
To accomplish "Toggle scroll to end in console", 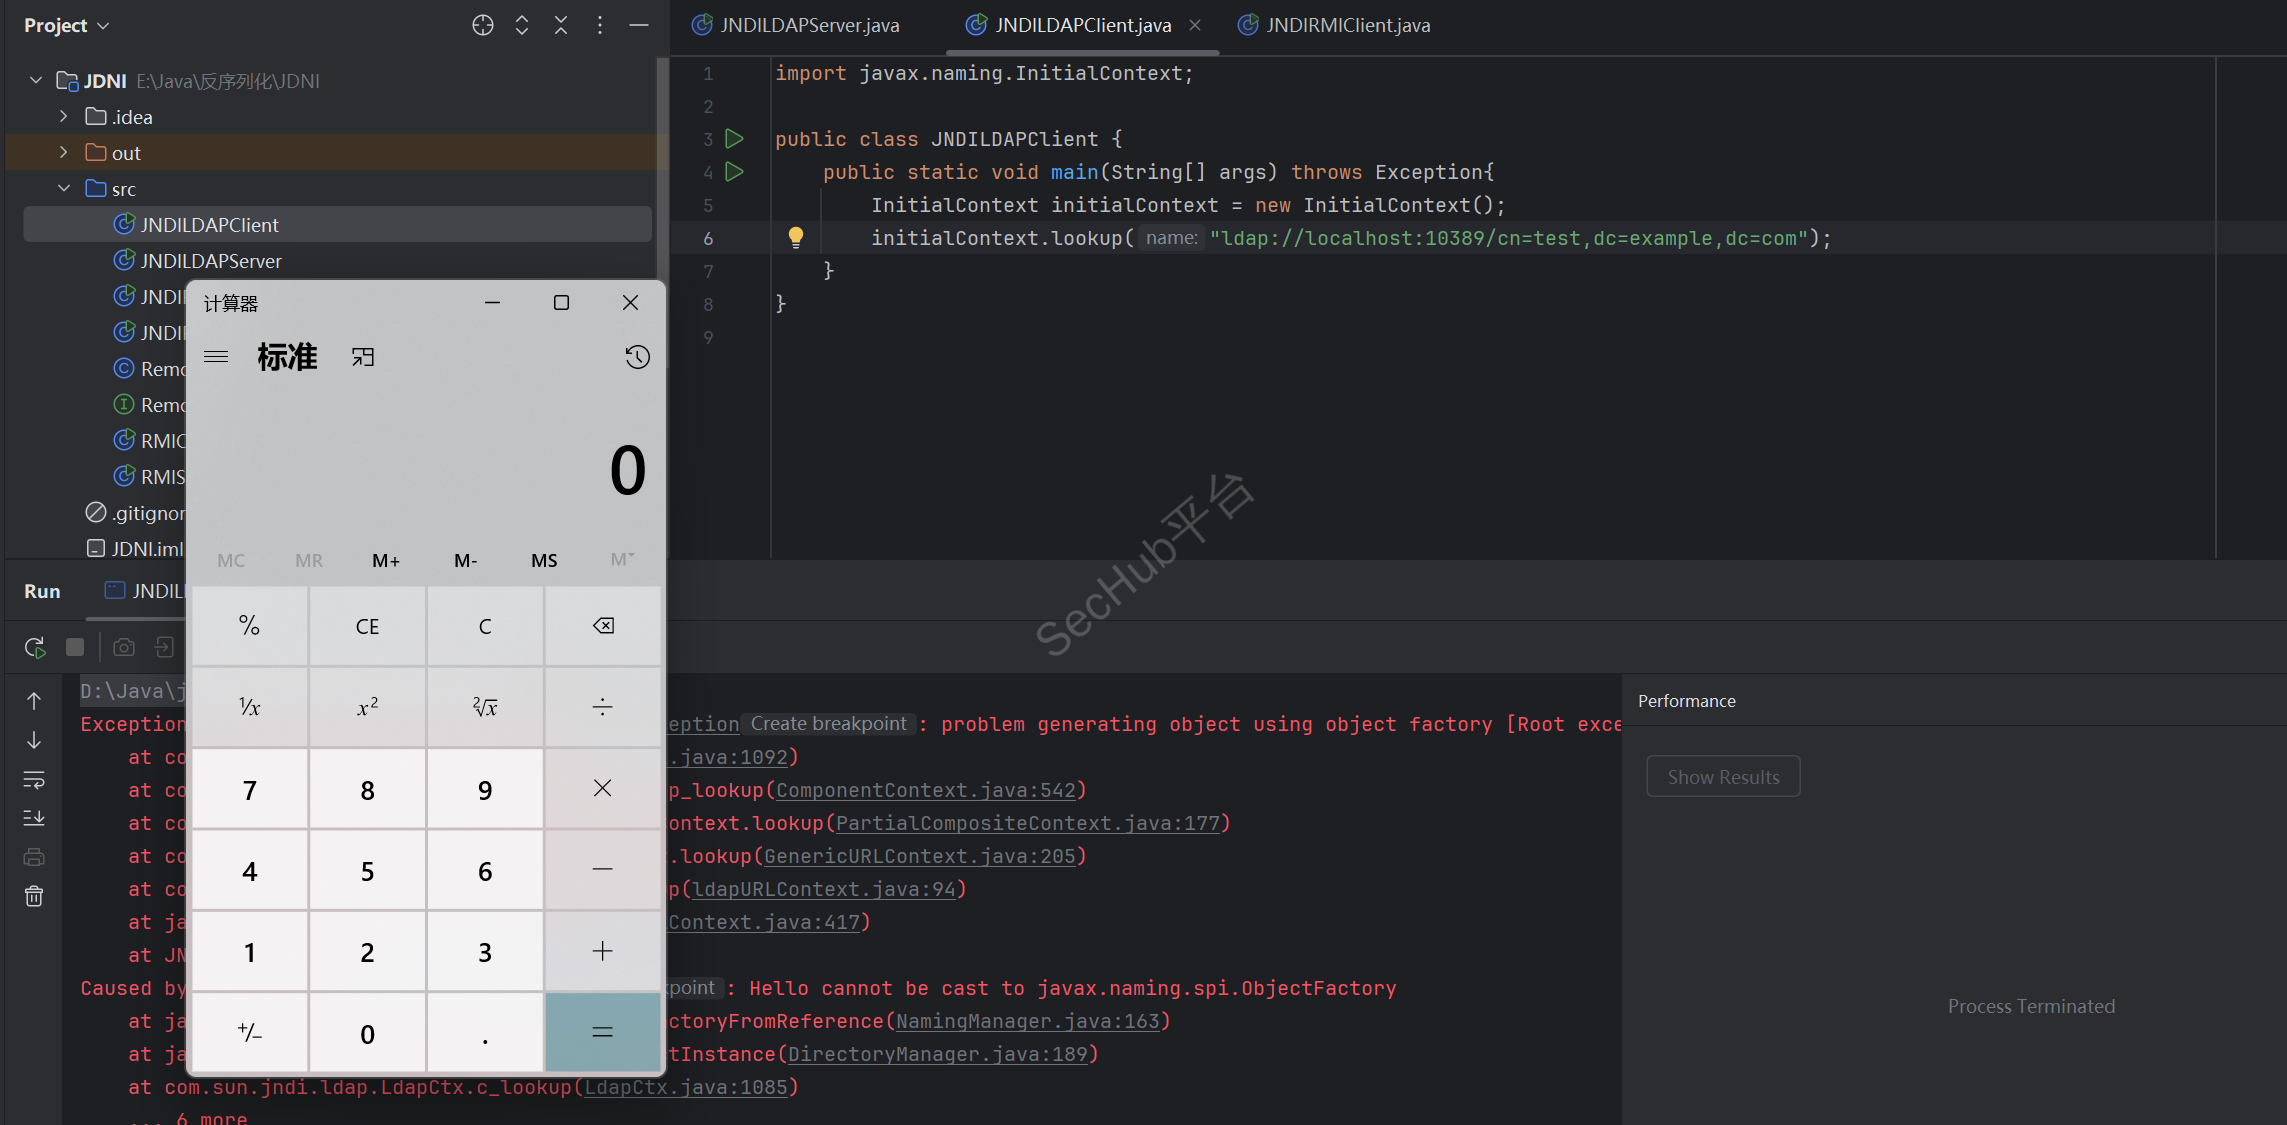I will pos(34,818).
